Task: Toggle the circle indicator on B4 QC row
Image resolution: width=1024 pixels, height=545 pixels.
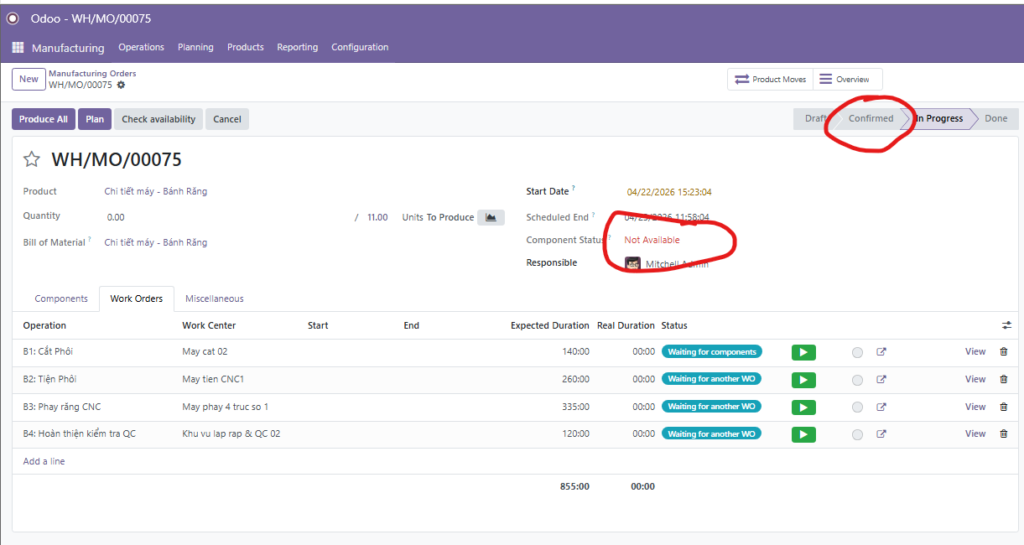Action: coord(857,434)
